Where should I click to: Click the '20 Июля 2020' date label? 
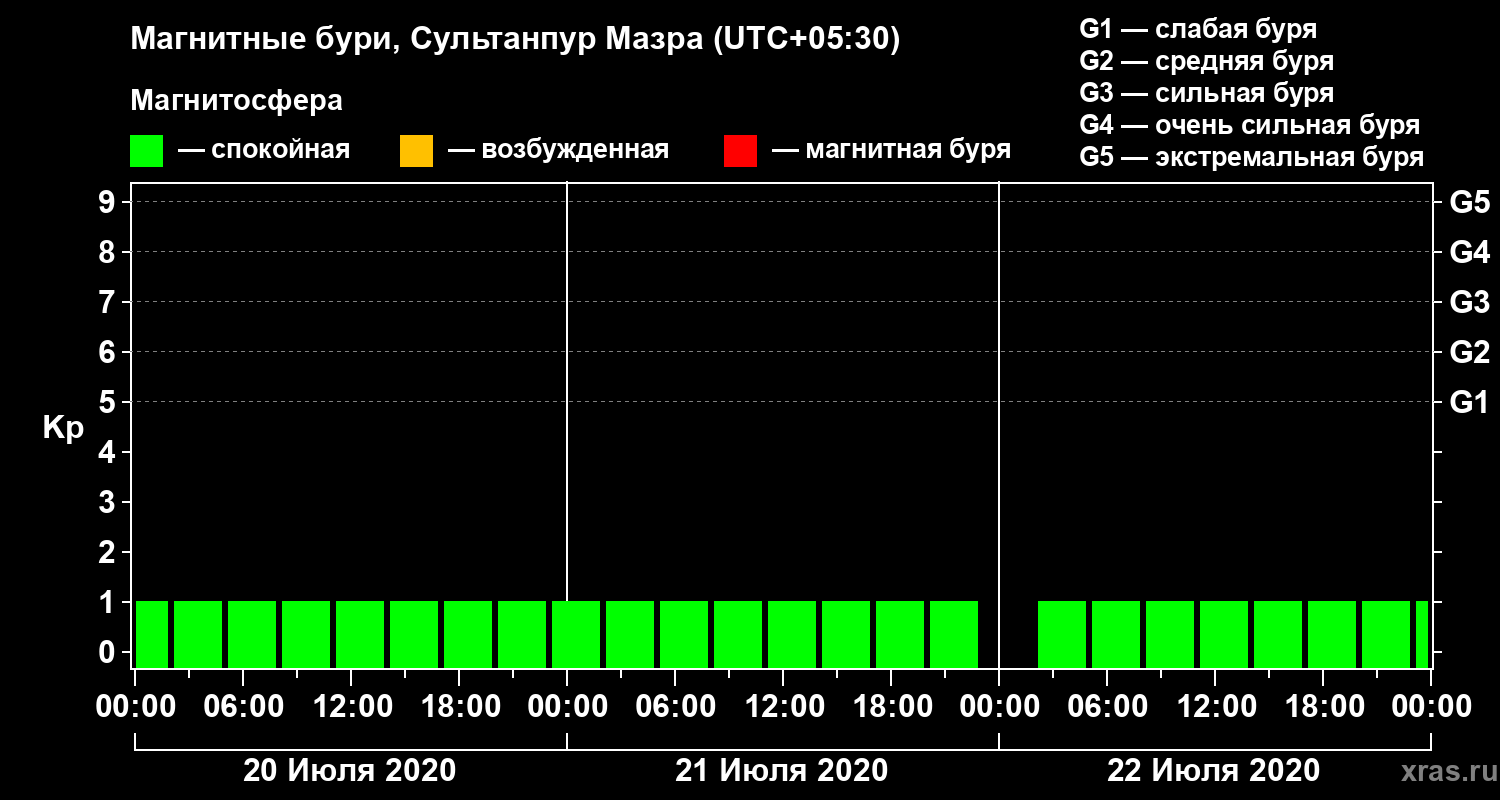(350, 771)
